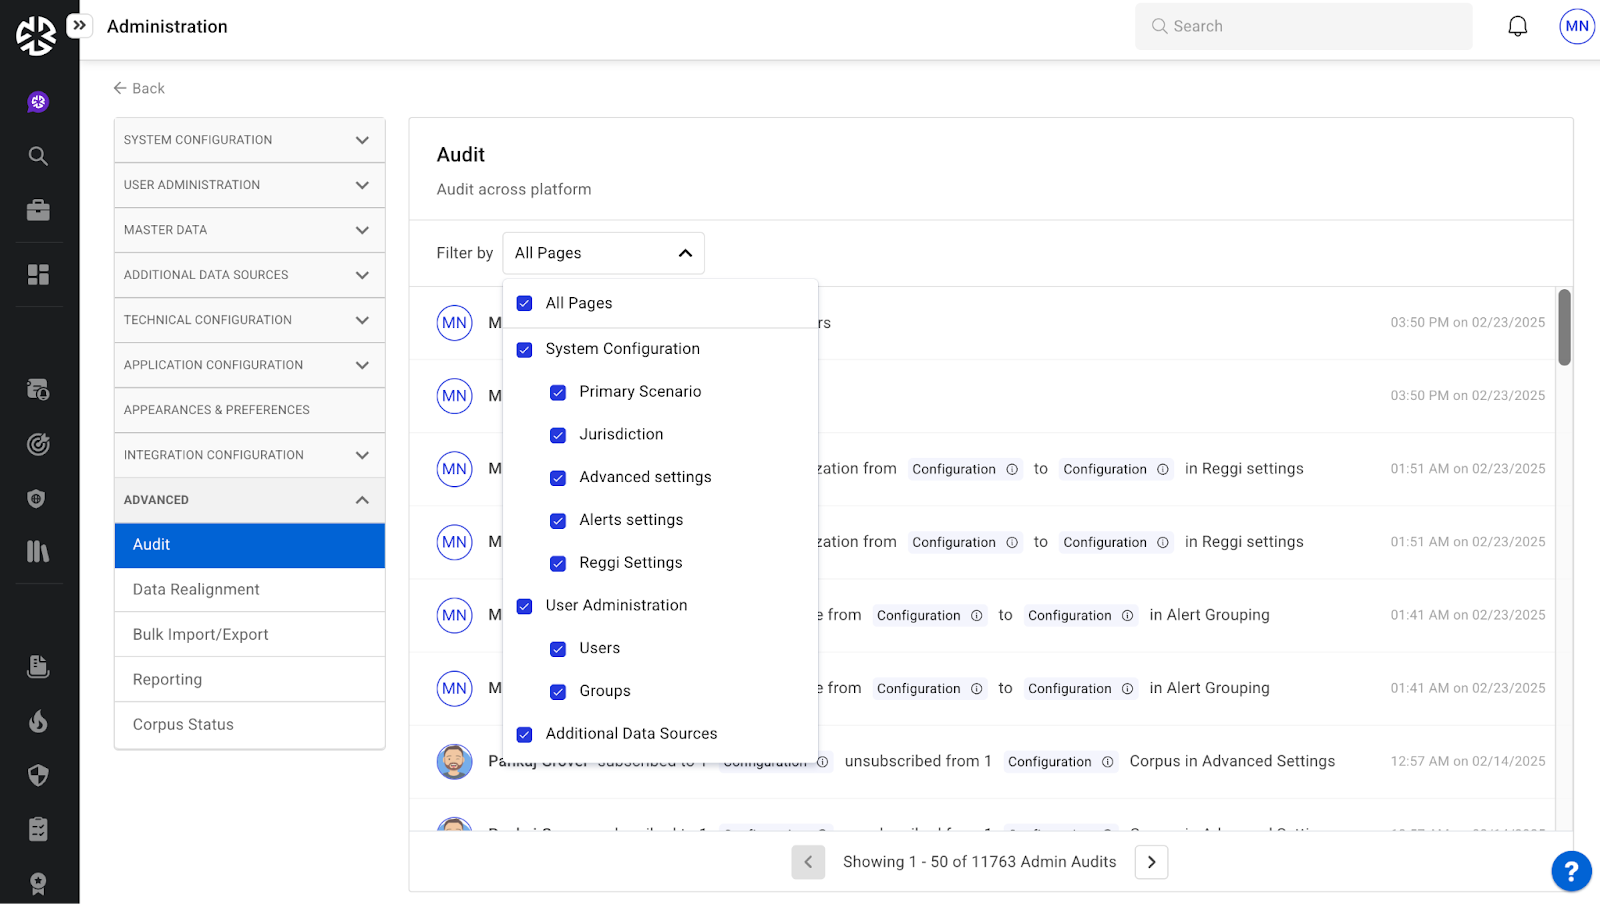Uncheck the All Pages checkbox
Screen dimensions: 1600x904
524,304
